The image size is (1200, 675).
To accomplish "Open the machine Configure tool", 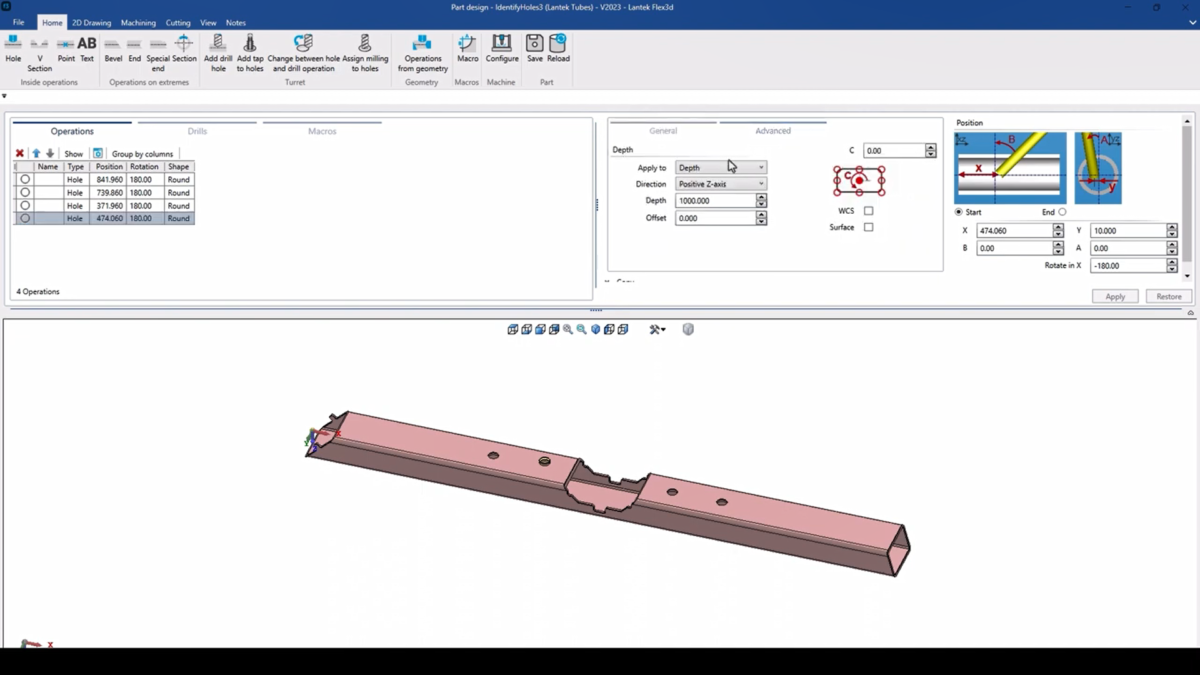I will 502,50.
